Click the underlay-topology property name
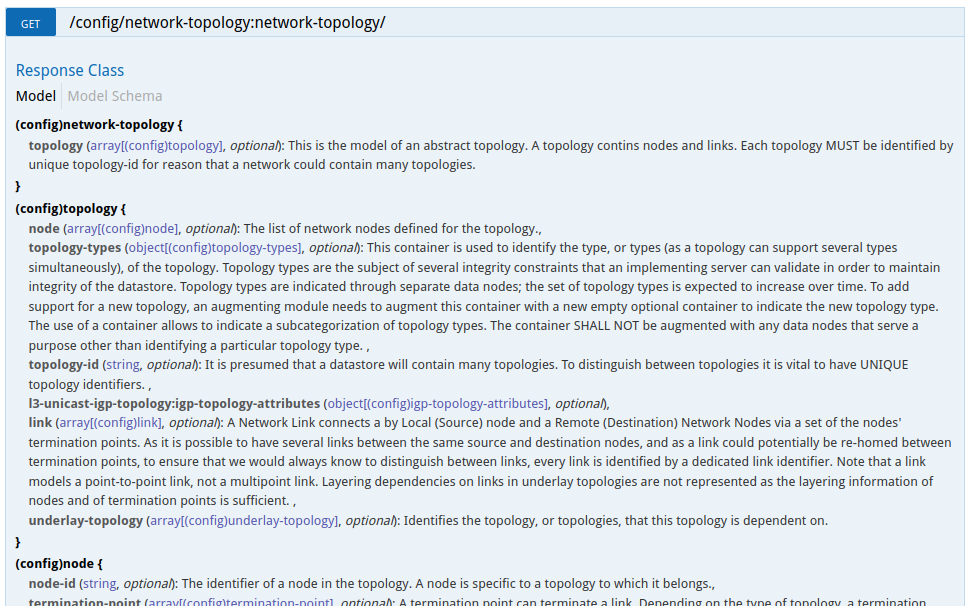The image size is (972, 606). (x=86, y=520)
